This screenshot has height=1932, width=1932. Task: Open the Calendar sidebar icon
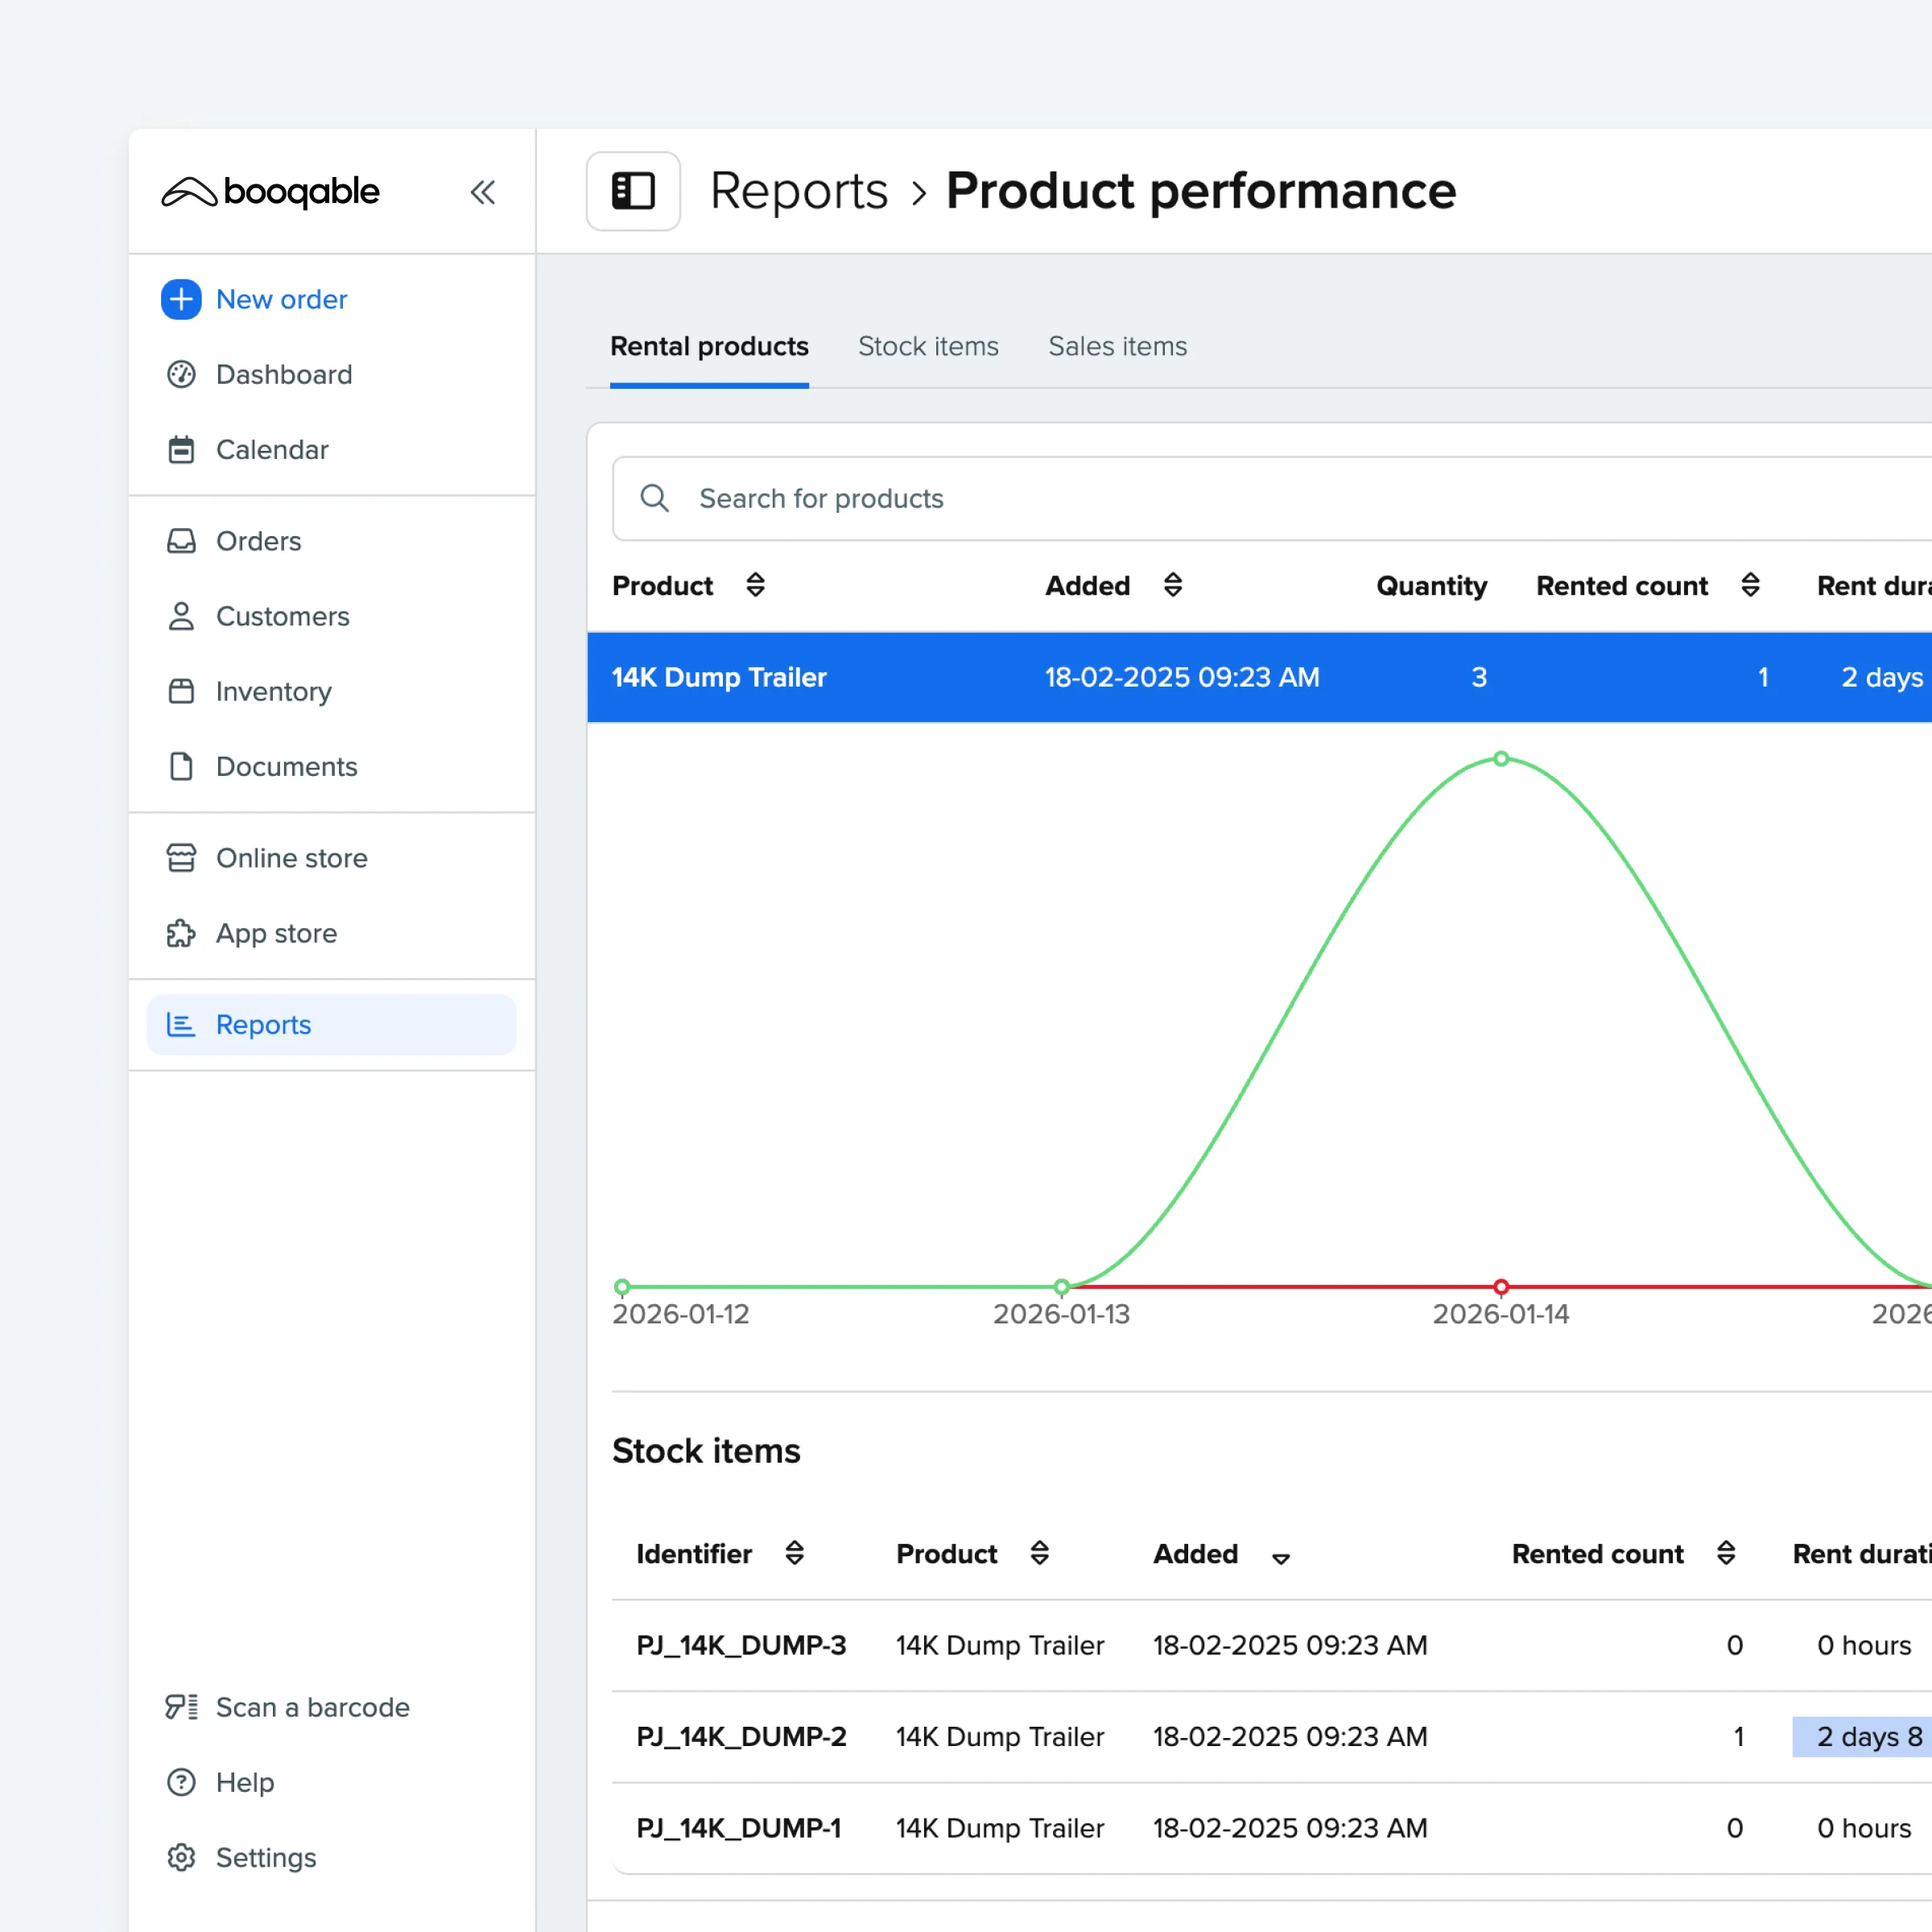(181, 450)
